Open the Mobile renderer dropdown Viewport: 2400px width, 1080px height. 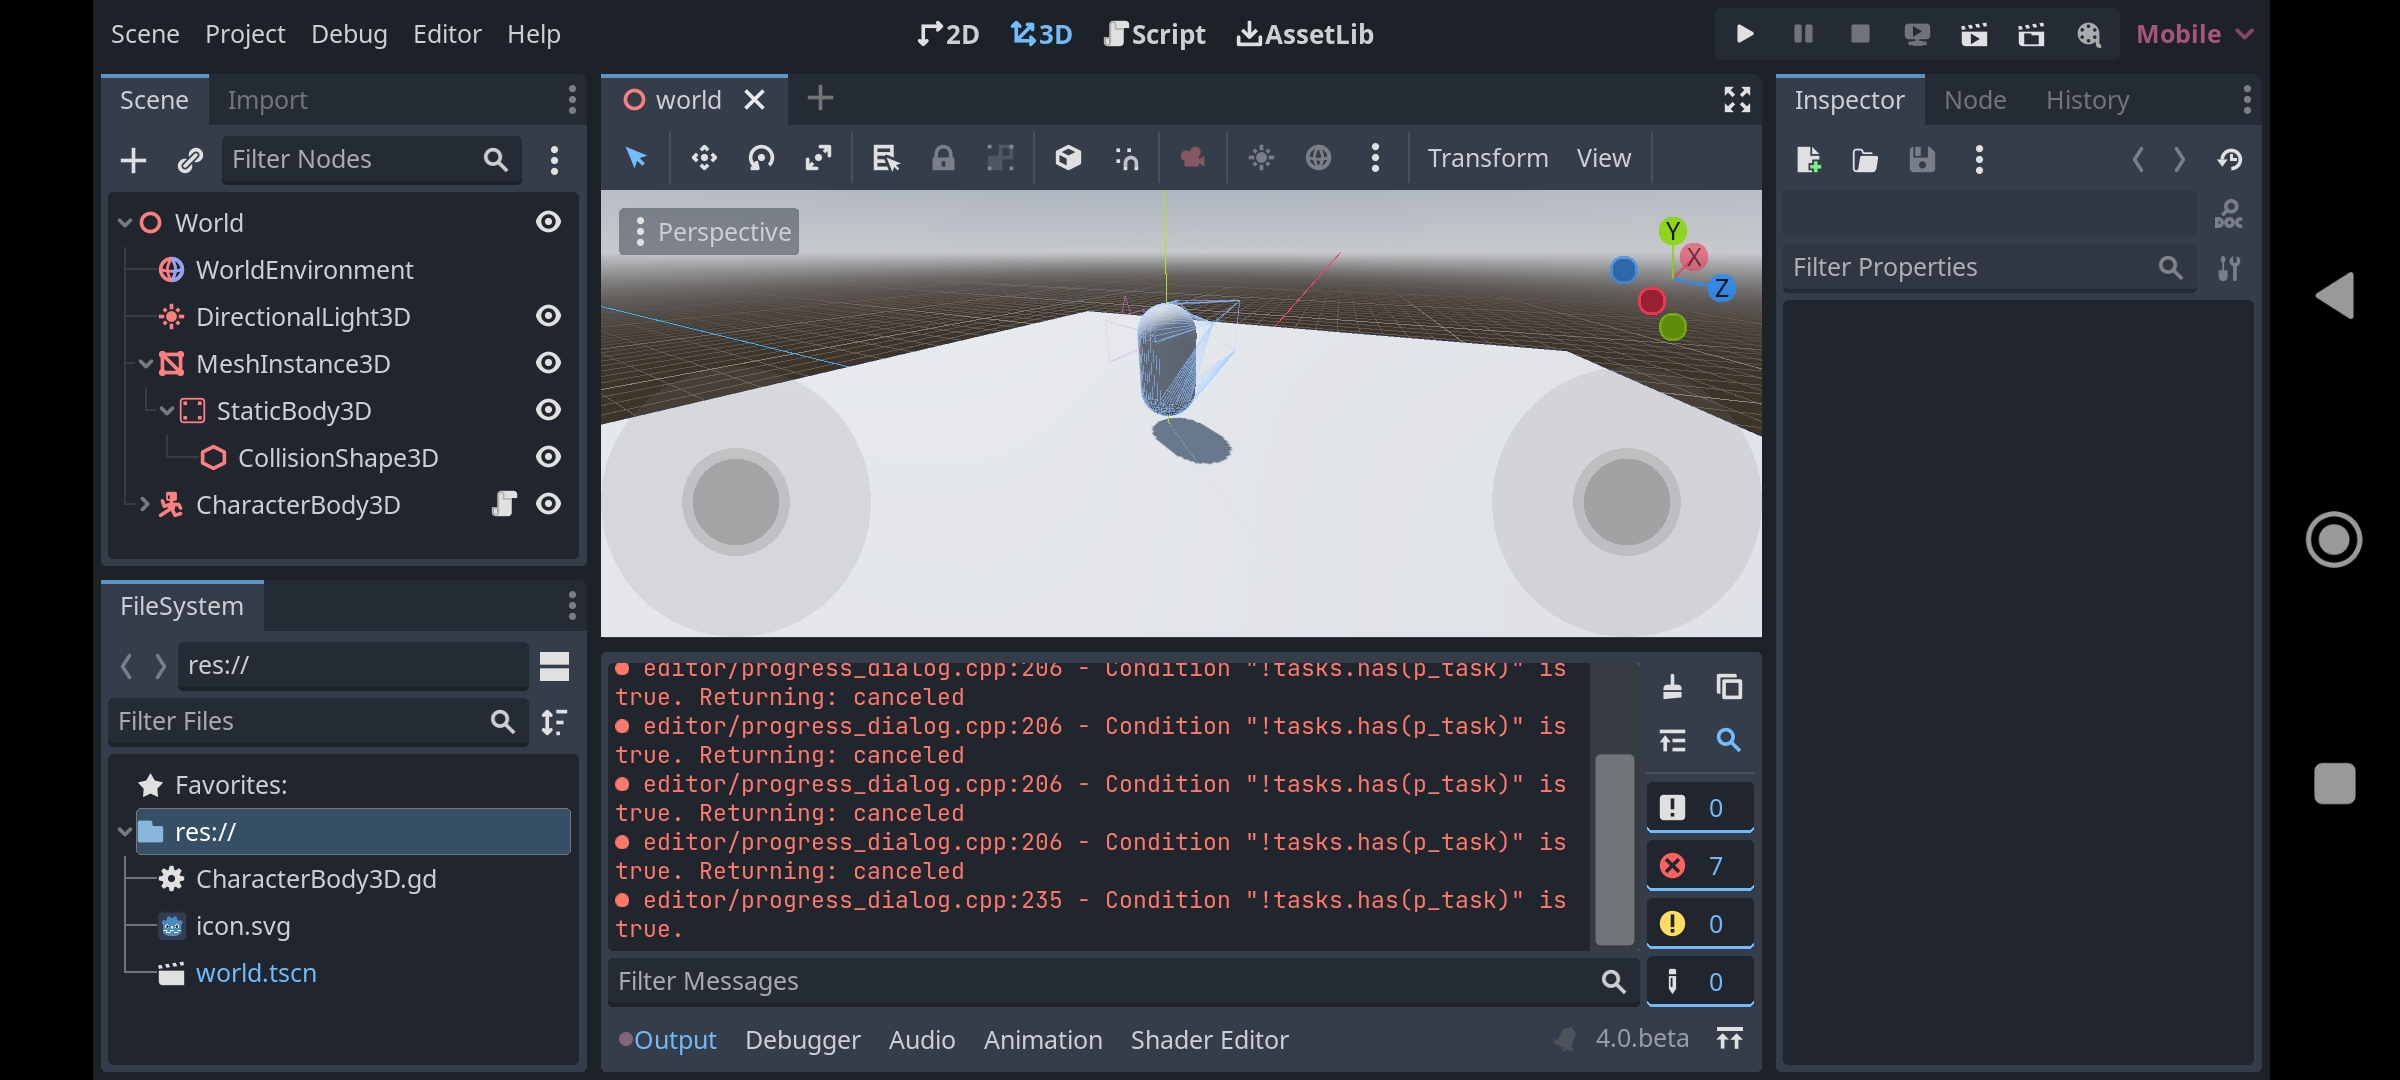tap(2194, 33)
